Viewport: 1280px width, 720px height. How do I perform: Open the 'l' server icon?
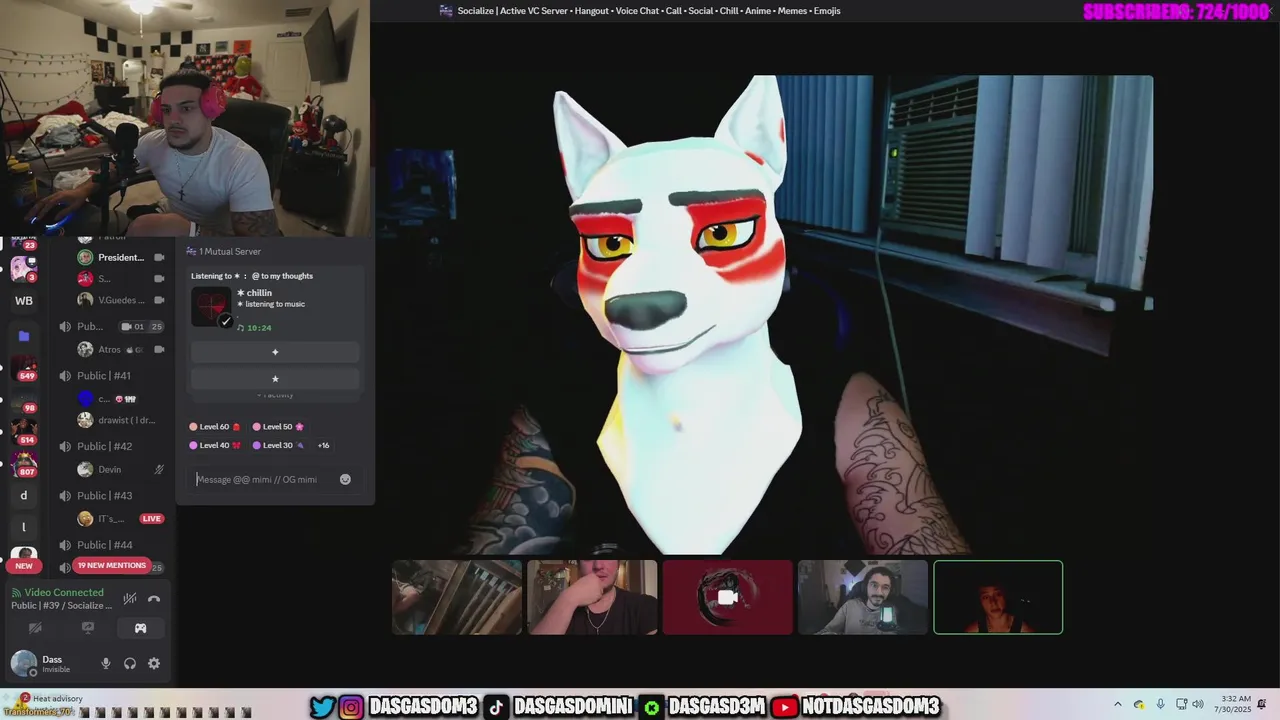tap(24, 527)
